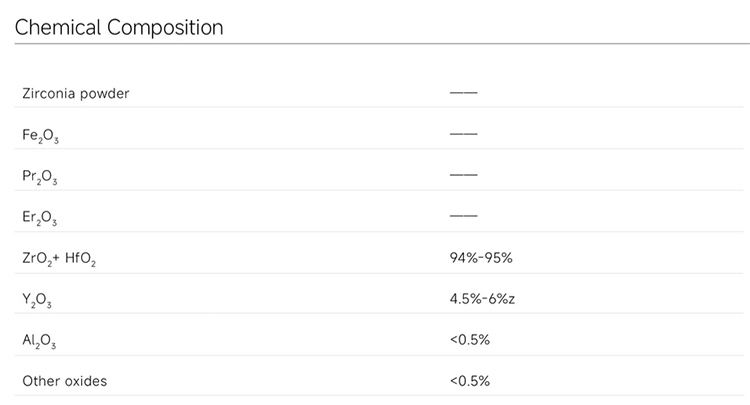The width and height of the screenshot is (750, 405).
Task: Click the Chemical Composition heading
Action: (119, 27)
